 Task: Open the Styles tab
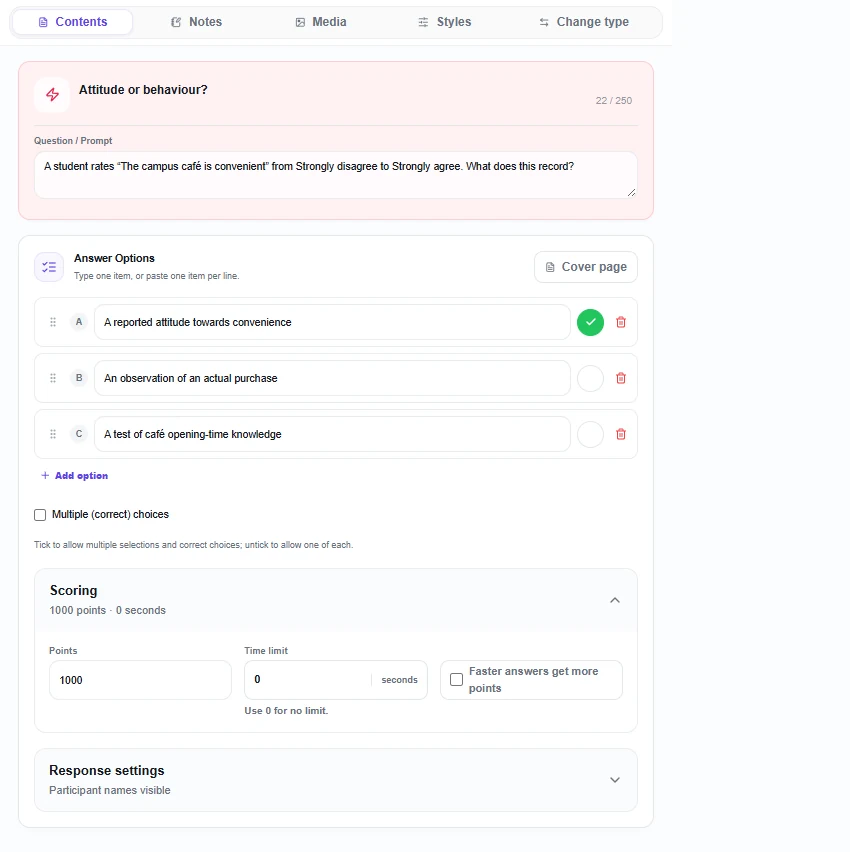[445, 22]
